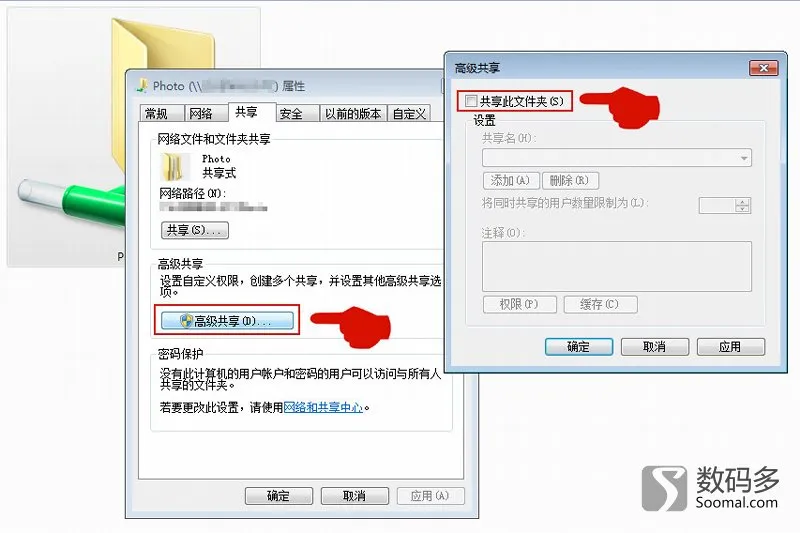Click 确定 in the Photo properties window
This screenshot has height=533, width=800.
[279, 496]
